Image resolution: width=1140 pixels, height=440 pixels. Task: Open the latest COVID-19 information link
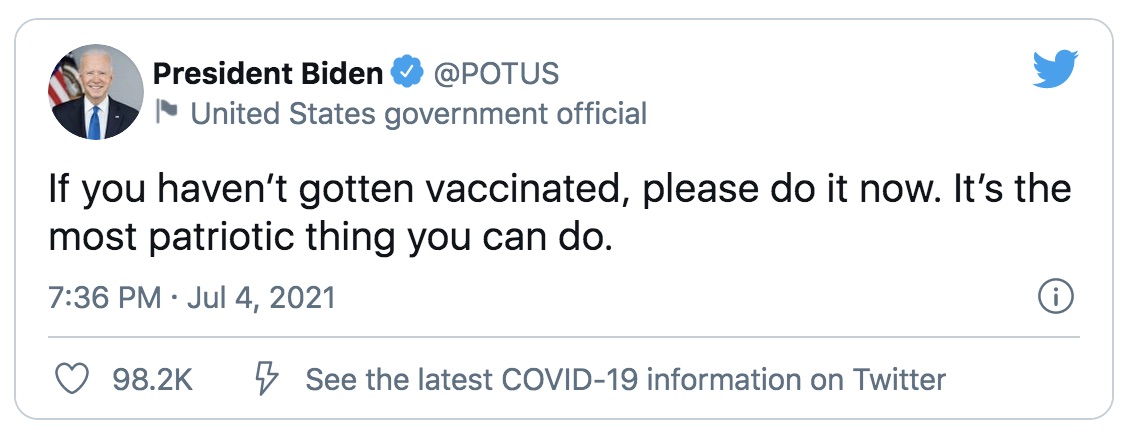click(x=625, y=380)
